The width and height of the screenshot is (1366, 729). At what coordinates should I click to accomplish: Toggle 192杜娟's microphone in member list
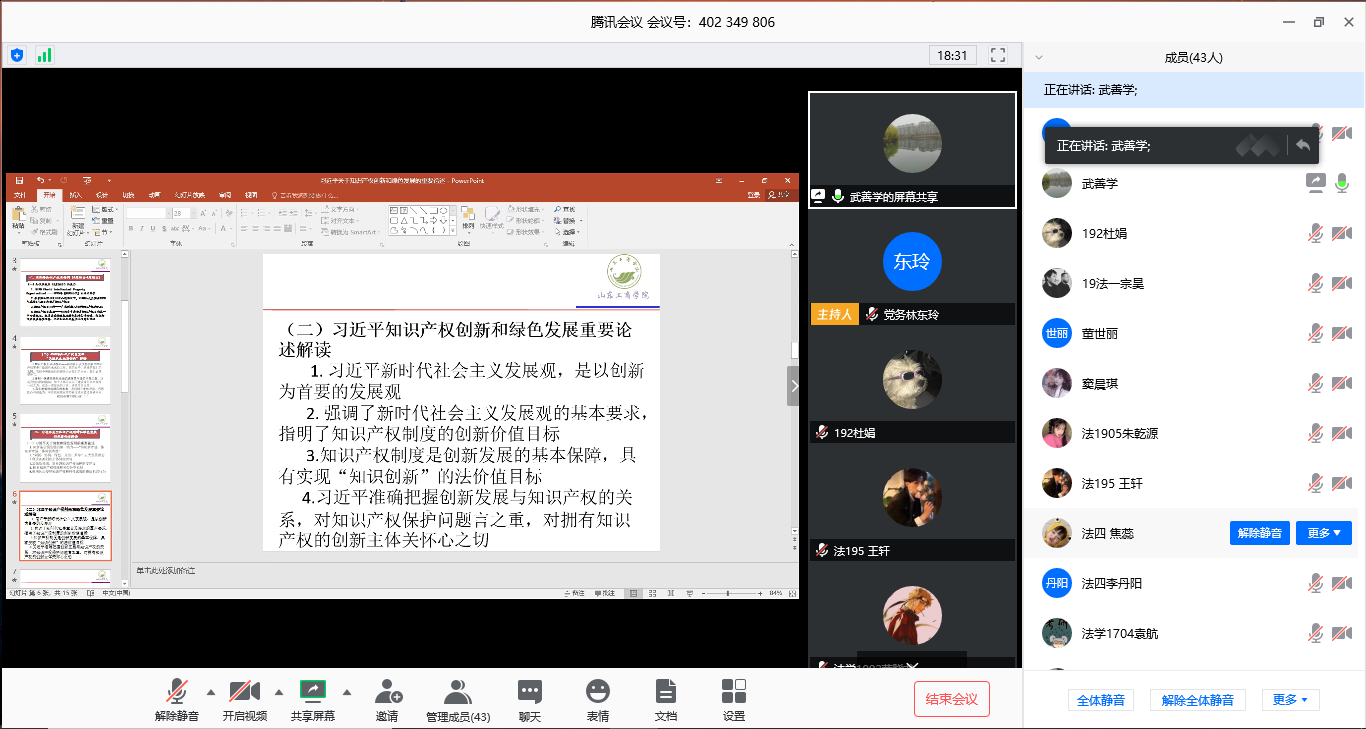[x=1317, y=233]
